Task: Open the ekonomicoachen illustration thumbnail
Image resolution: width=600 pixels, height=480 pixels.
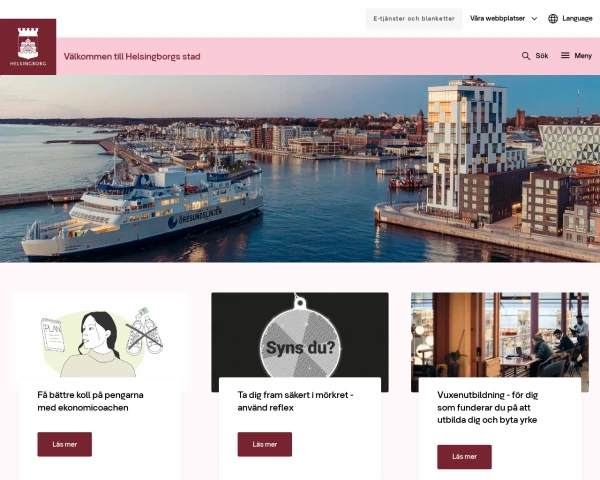Action: 100,335
